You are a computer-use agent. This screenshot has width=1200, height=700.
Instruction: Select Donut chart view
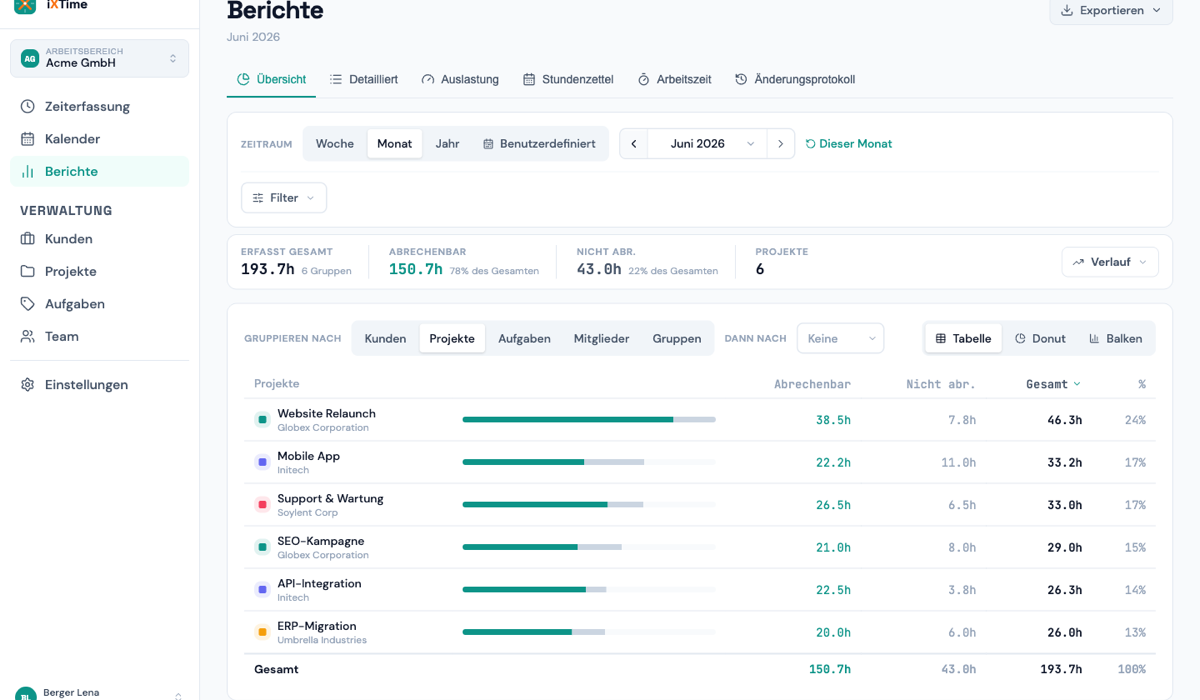tap(1040, 339)
